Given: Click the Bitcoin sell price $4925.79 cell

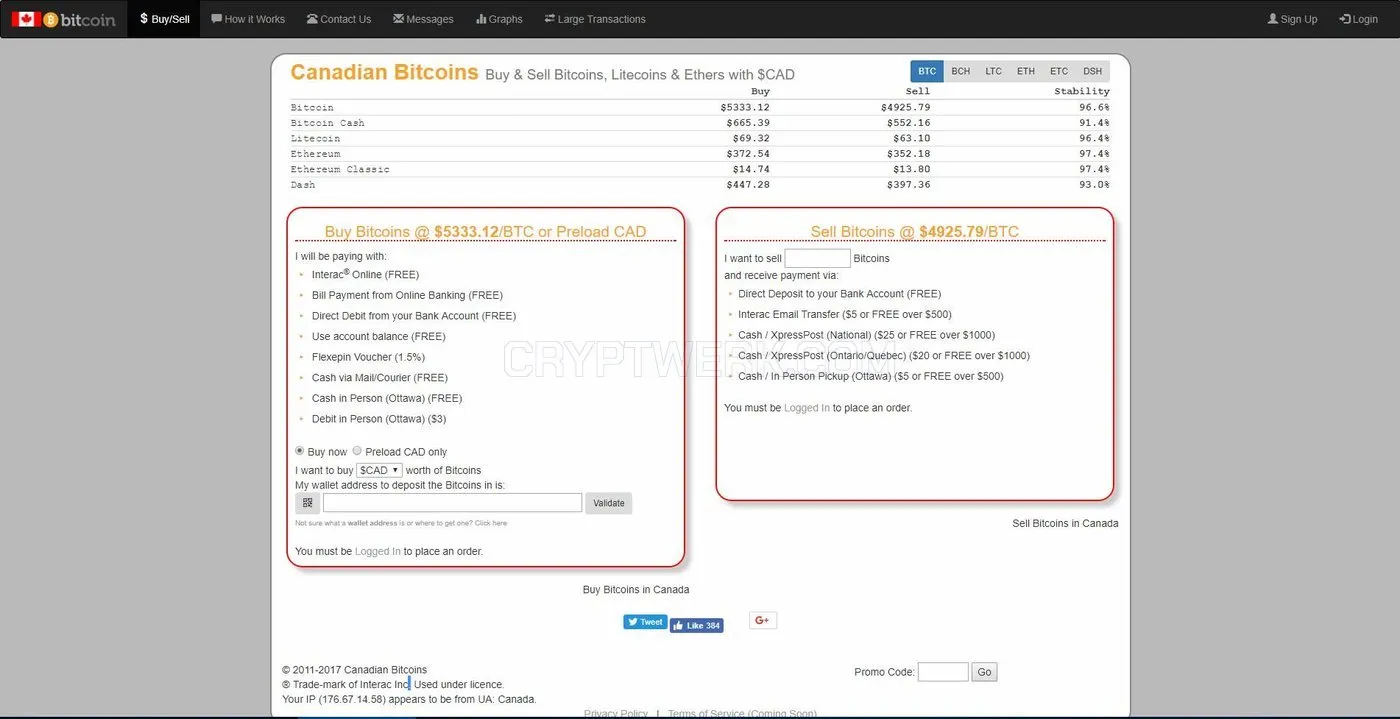Looking at the screenshot, I should [906, 107].
